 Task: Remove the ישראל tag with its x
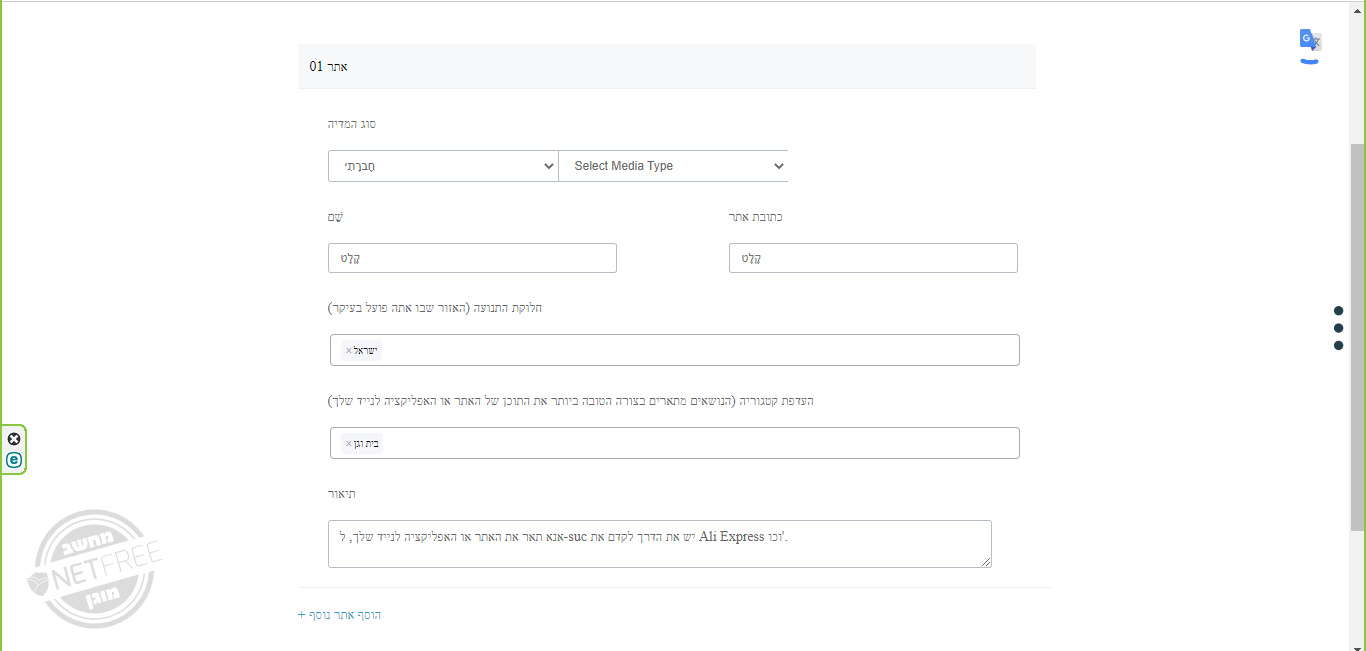coord(348,351)
